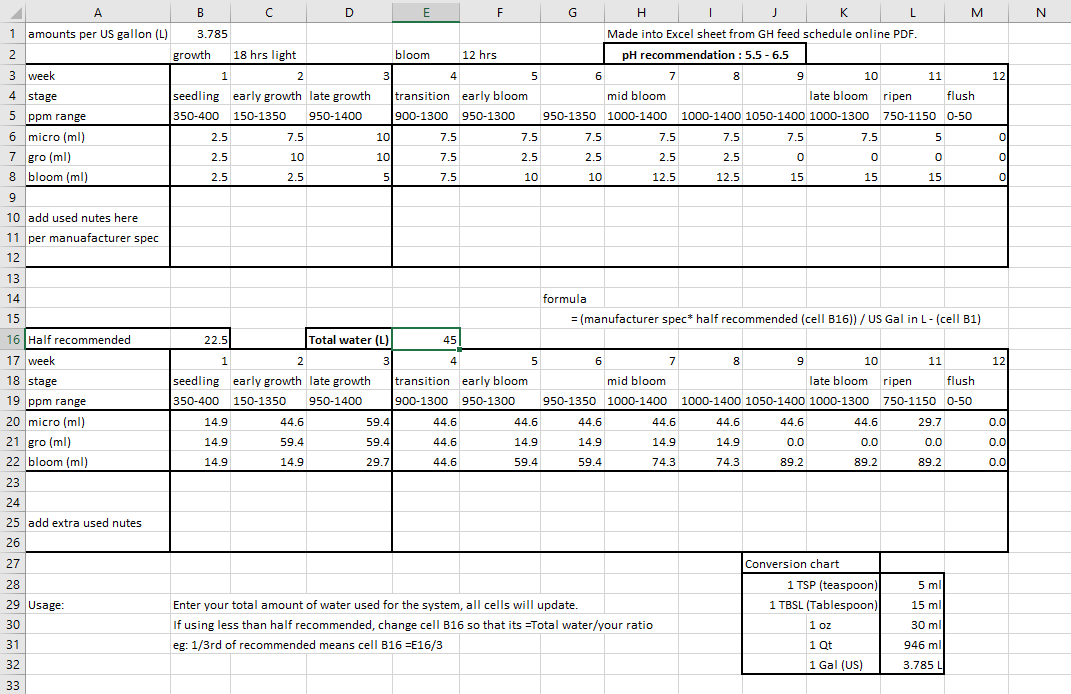Click the '946 ml' conversion value cell
This screenshot has height=694, width=1071.
pos(914,645)
